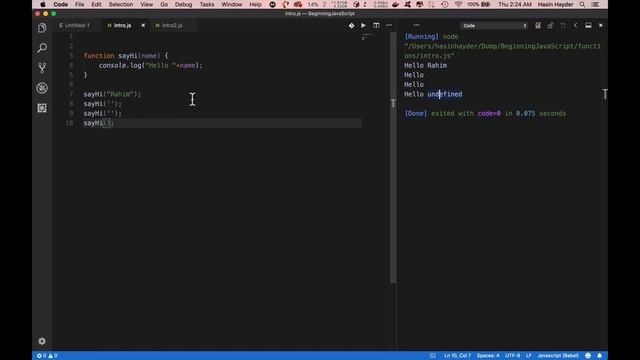Open the Edit menu
Screen dimensions: 640x360
click(x=96, y=4)
